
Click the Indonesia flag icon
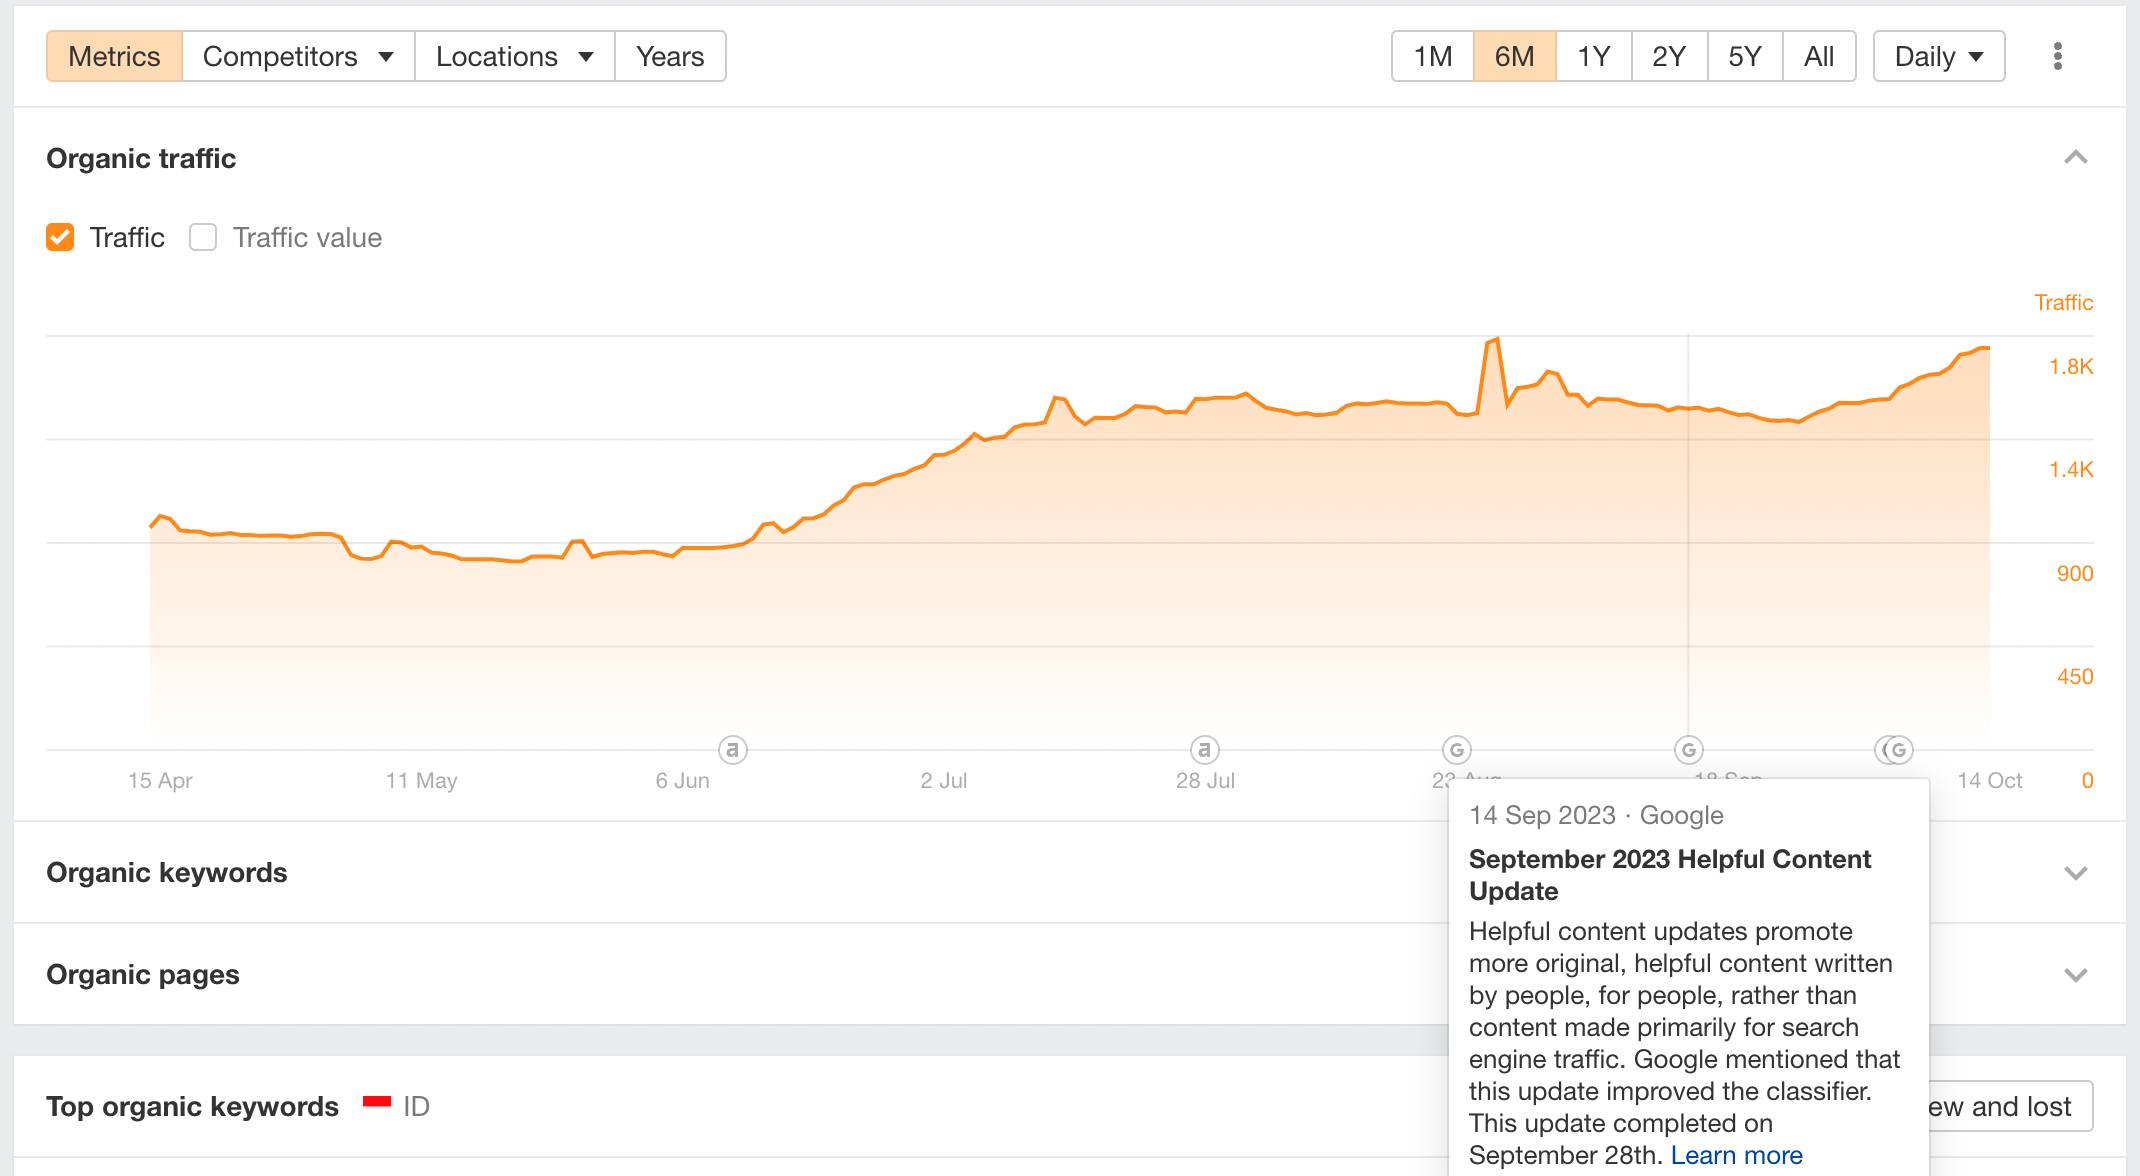click(377, 1102)
